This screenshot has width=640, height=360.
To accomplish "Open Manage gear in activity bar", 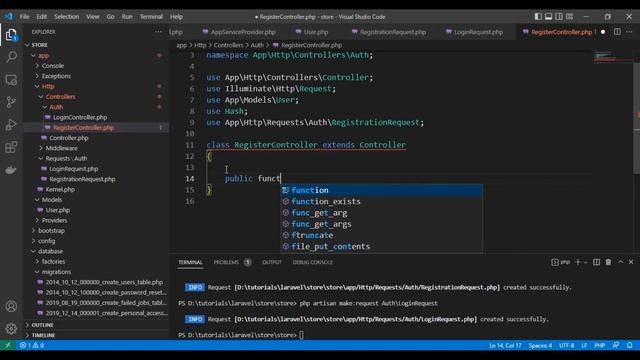I will pos(11,328).
